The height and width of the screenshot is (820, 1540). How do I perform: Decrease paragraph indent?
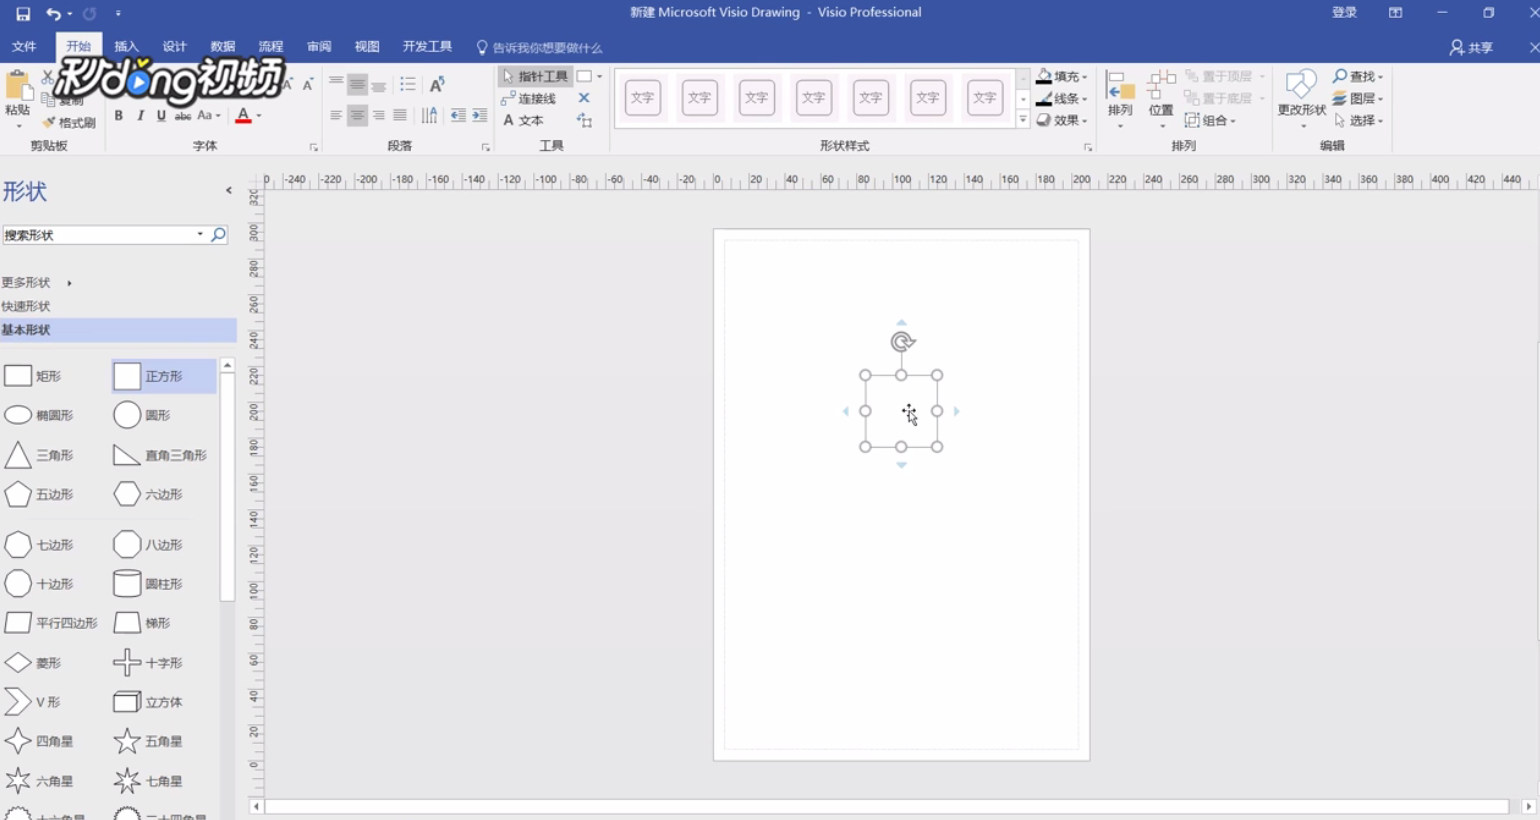pyautogui.click(x=458, y=115)
